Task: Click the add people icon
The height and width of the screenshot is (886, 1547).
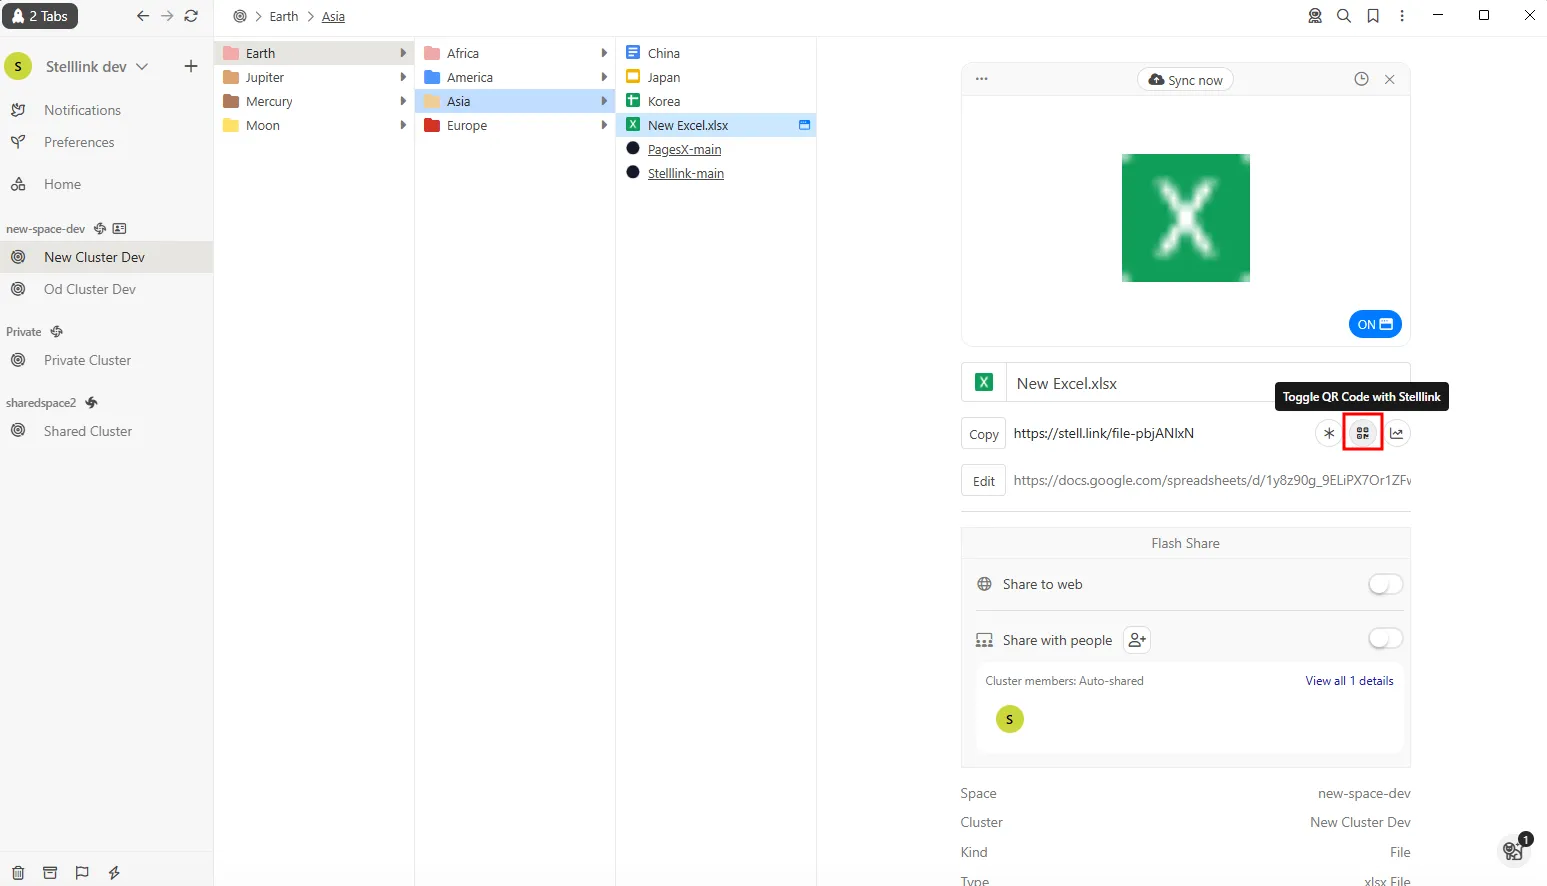Action: pyautogui.click(x=1137, y=640)
